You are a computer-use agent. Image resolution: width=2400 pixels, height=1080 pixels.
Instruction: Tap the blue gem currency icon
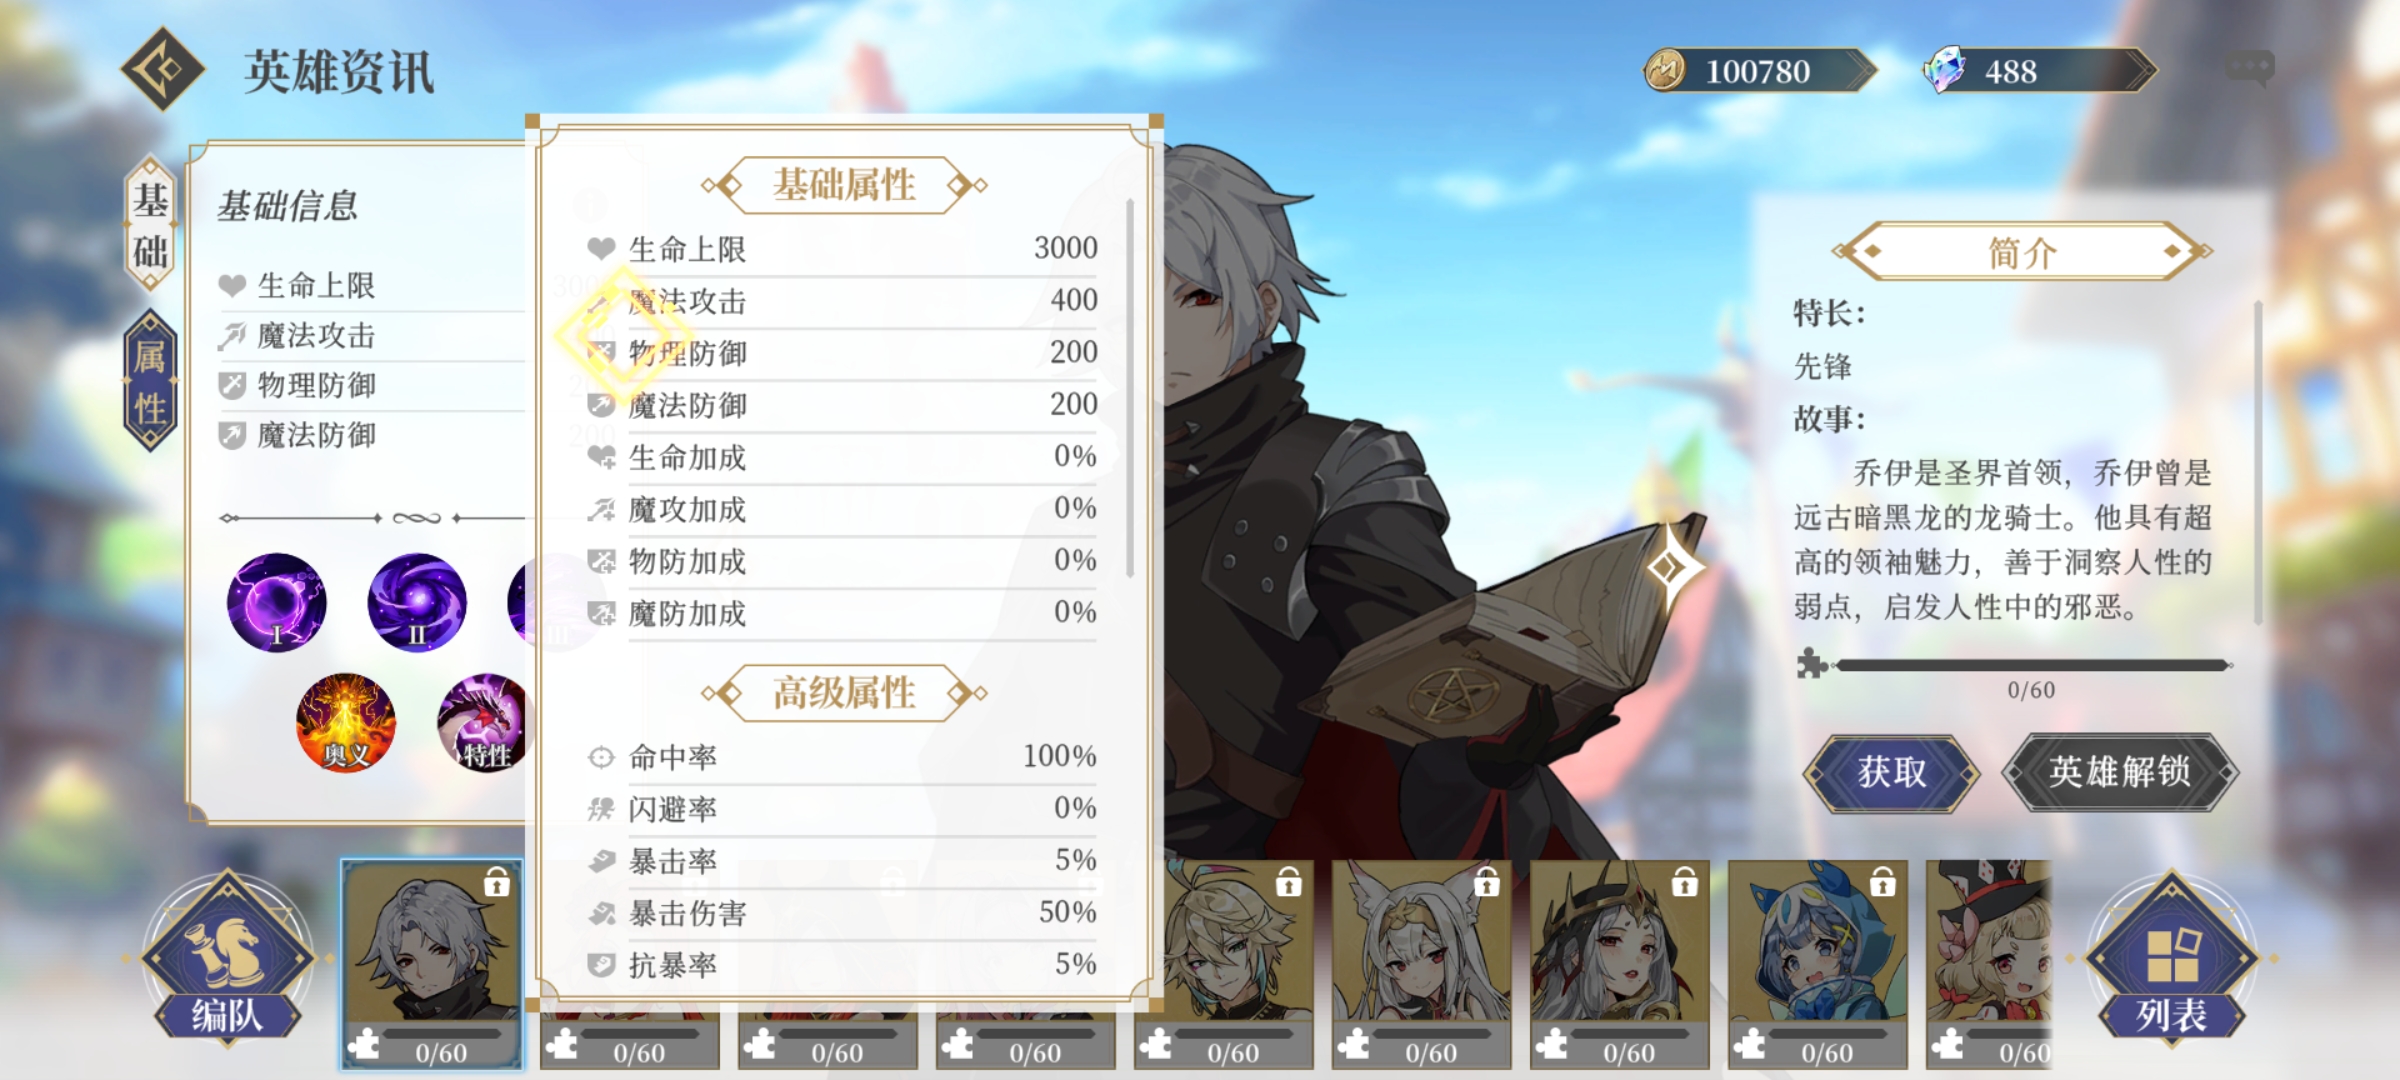coord(1945,70)
